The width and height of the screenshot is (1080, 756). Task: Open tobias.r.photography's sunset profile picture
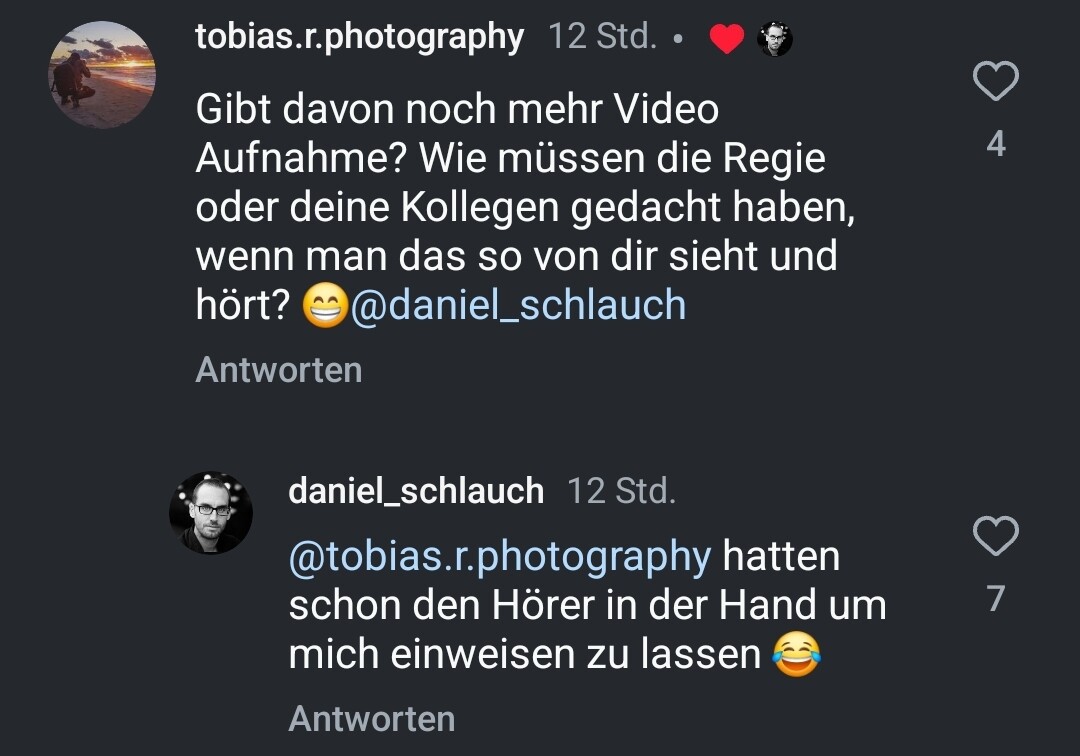(x=102, y=75)
